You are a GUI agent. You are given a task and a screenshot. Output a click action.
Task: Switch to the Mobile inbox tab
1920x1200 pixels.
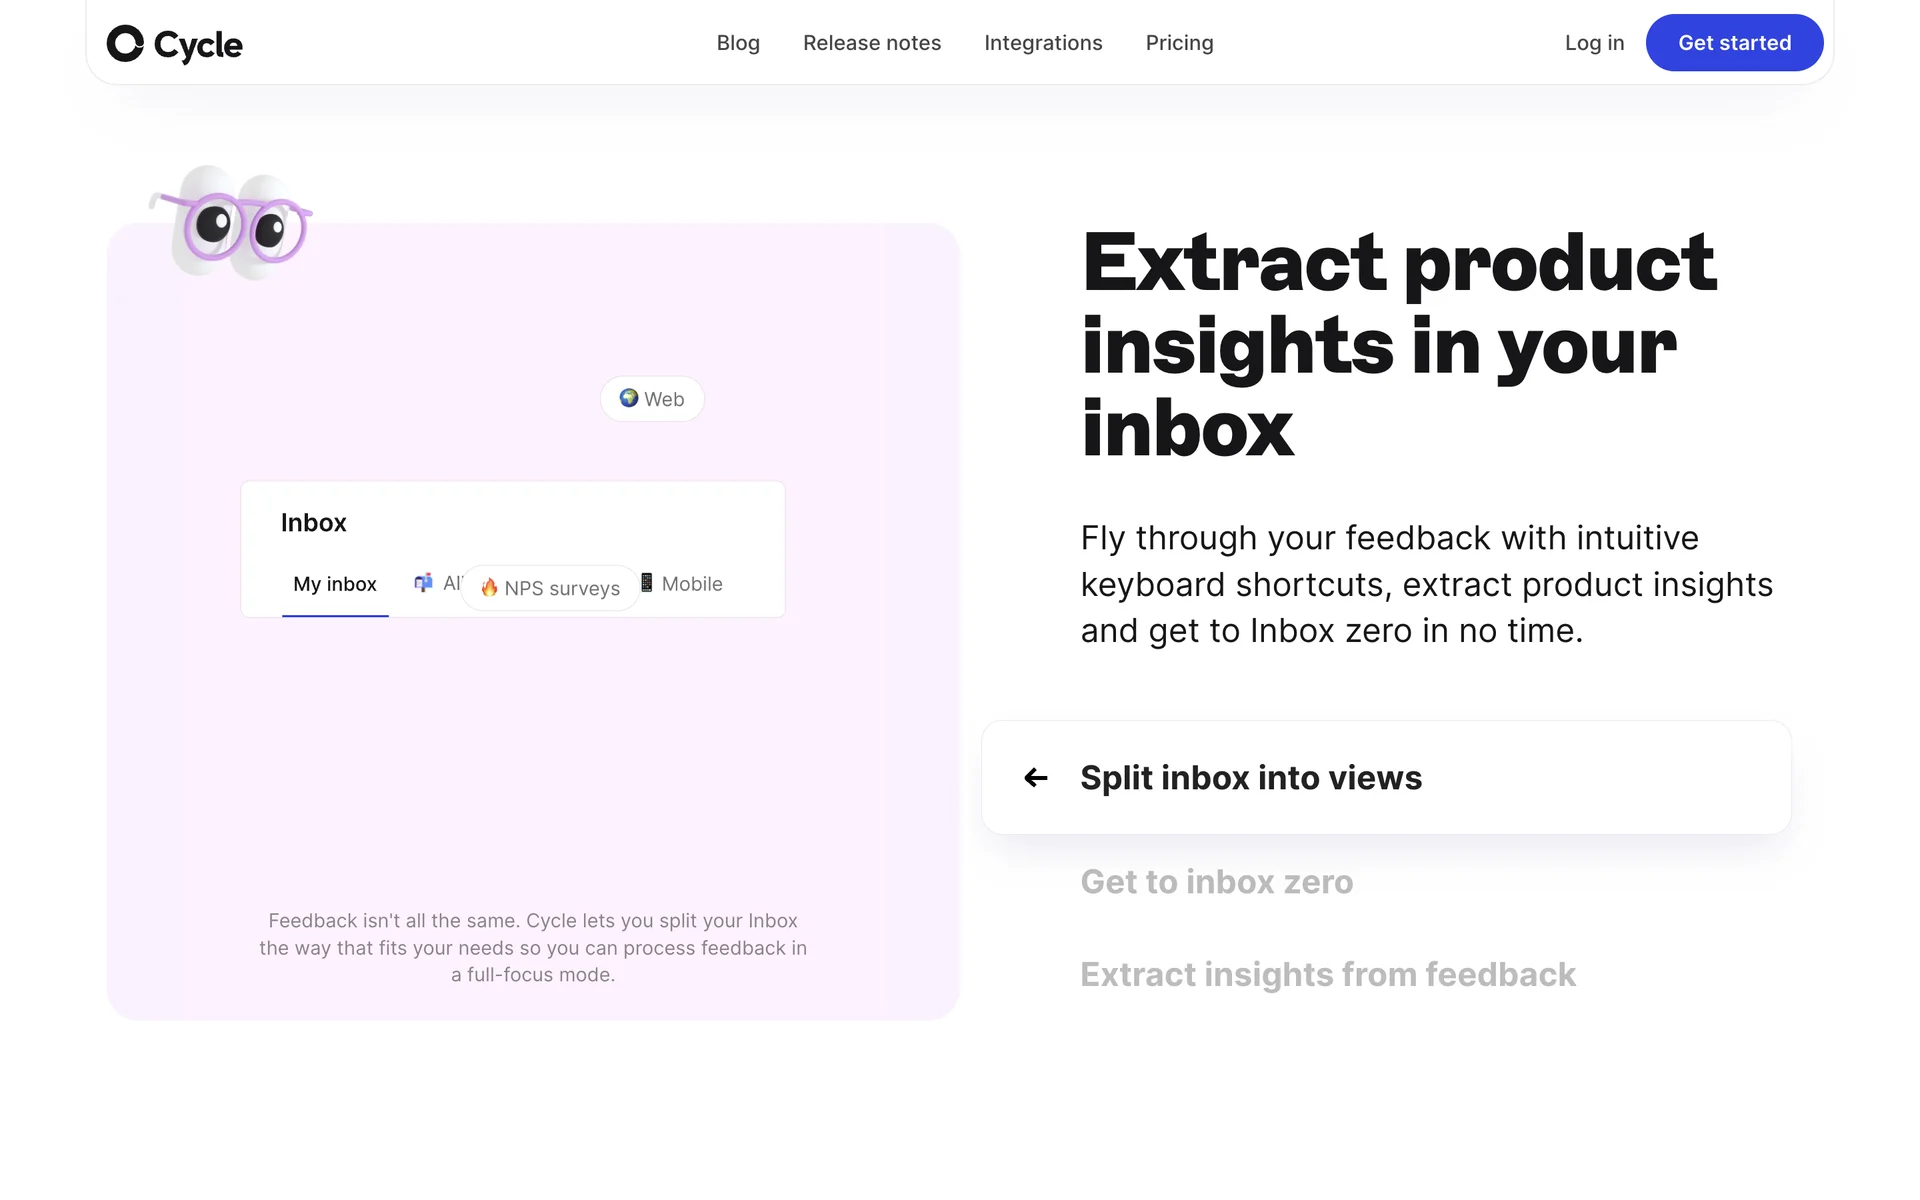(x=692, y=584)
